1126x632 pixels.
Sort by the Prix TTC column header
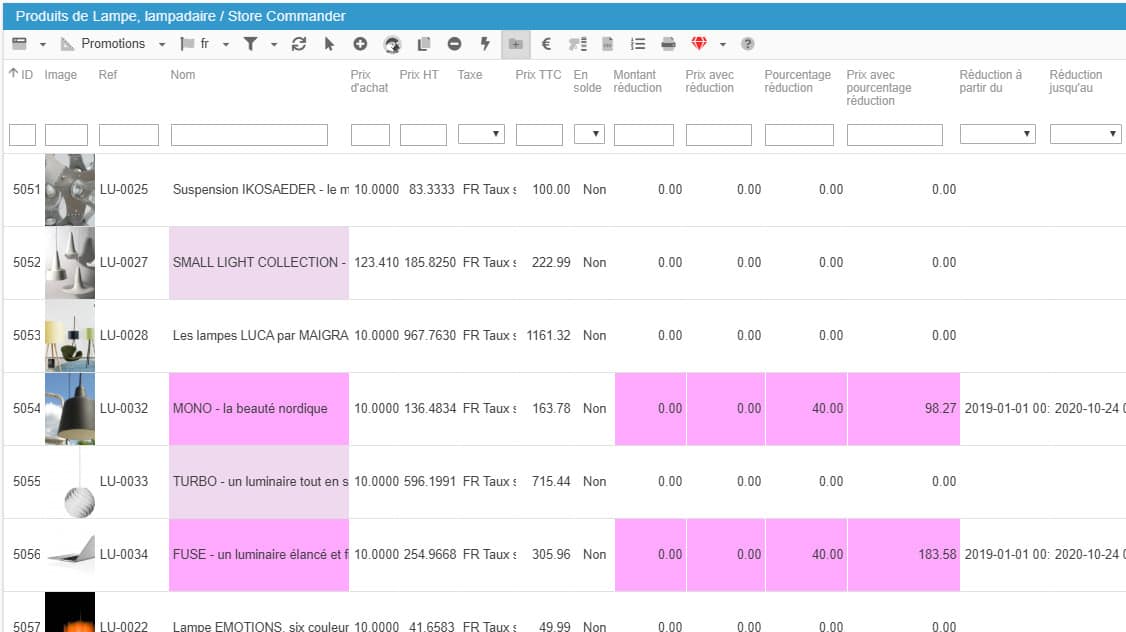(x=538, y=75)
